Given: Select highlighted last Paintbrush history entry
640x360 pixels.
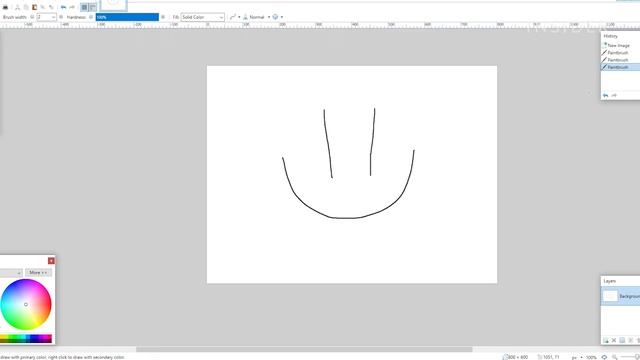Looking at the screenshot, I should [620, 67].
